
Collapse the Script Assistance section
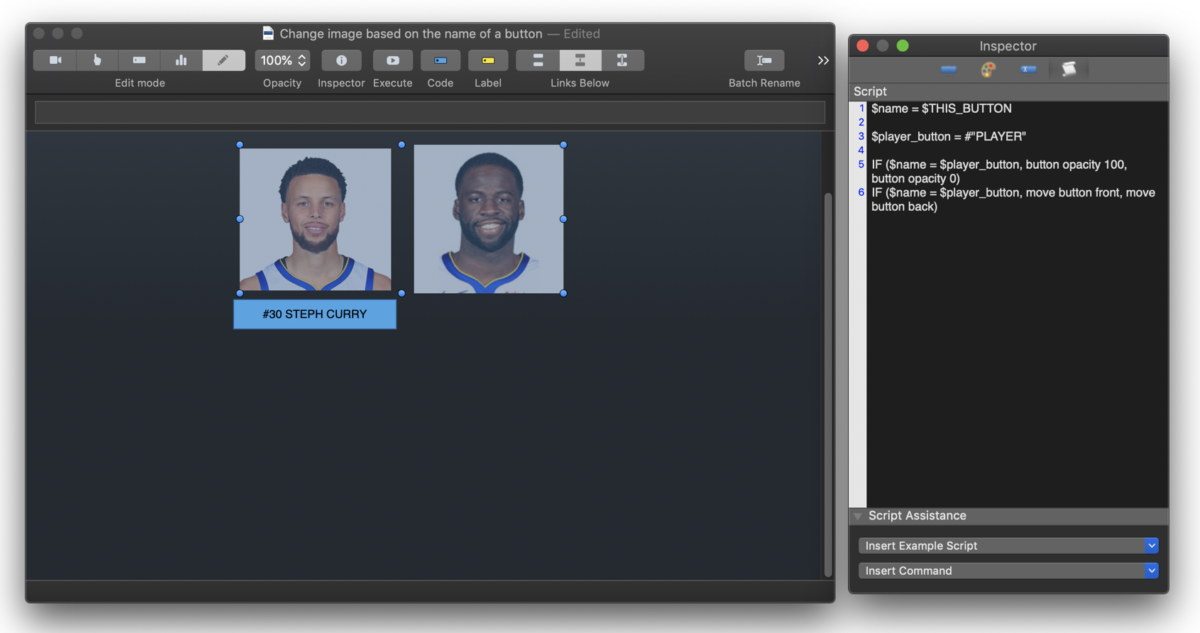(858, 515)
